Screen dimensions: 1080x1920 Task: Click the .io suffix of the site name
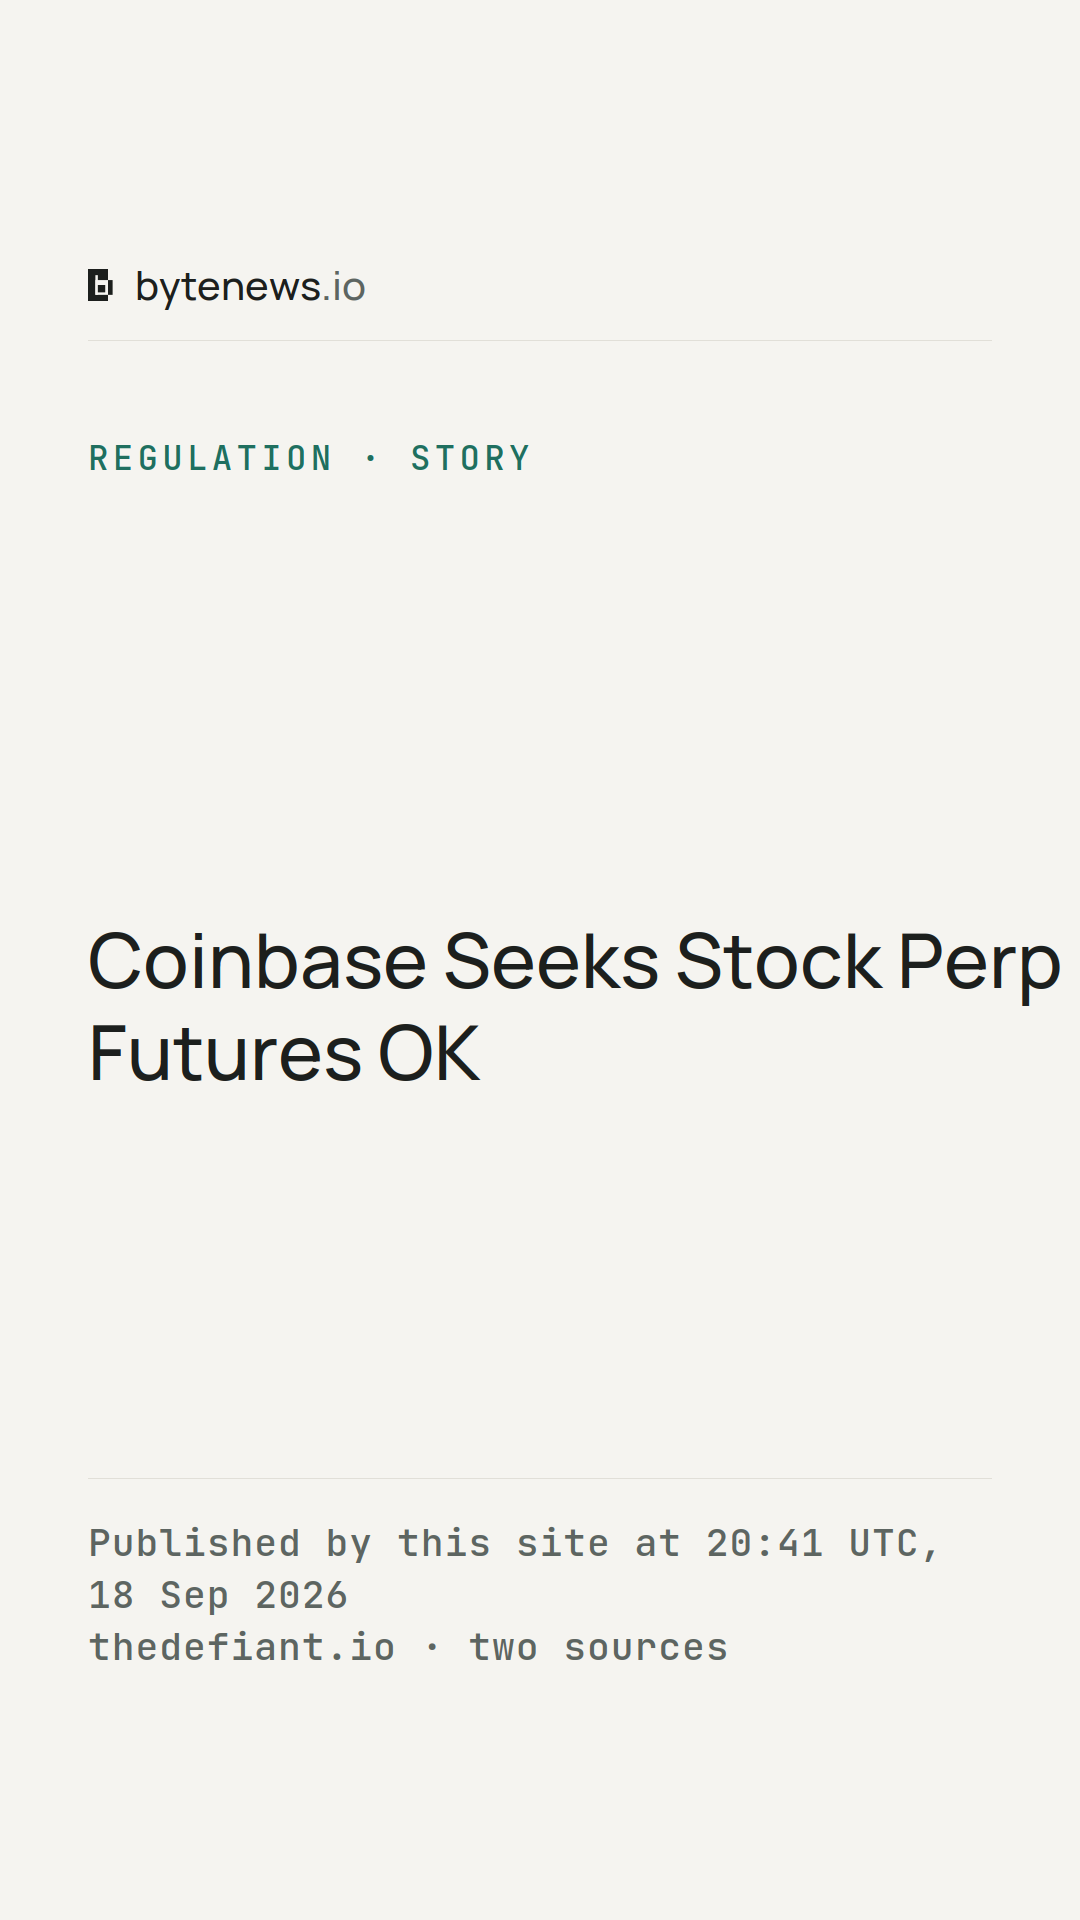tap(343, 287)
